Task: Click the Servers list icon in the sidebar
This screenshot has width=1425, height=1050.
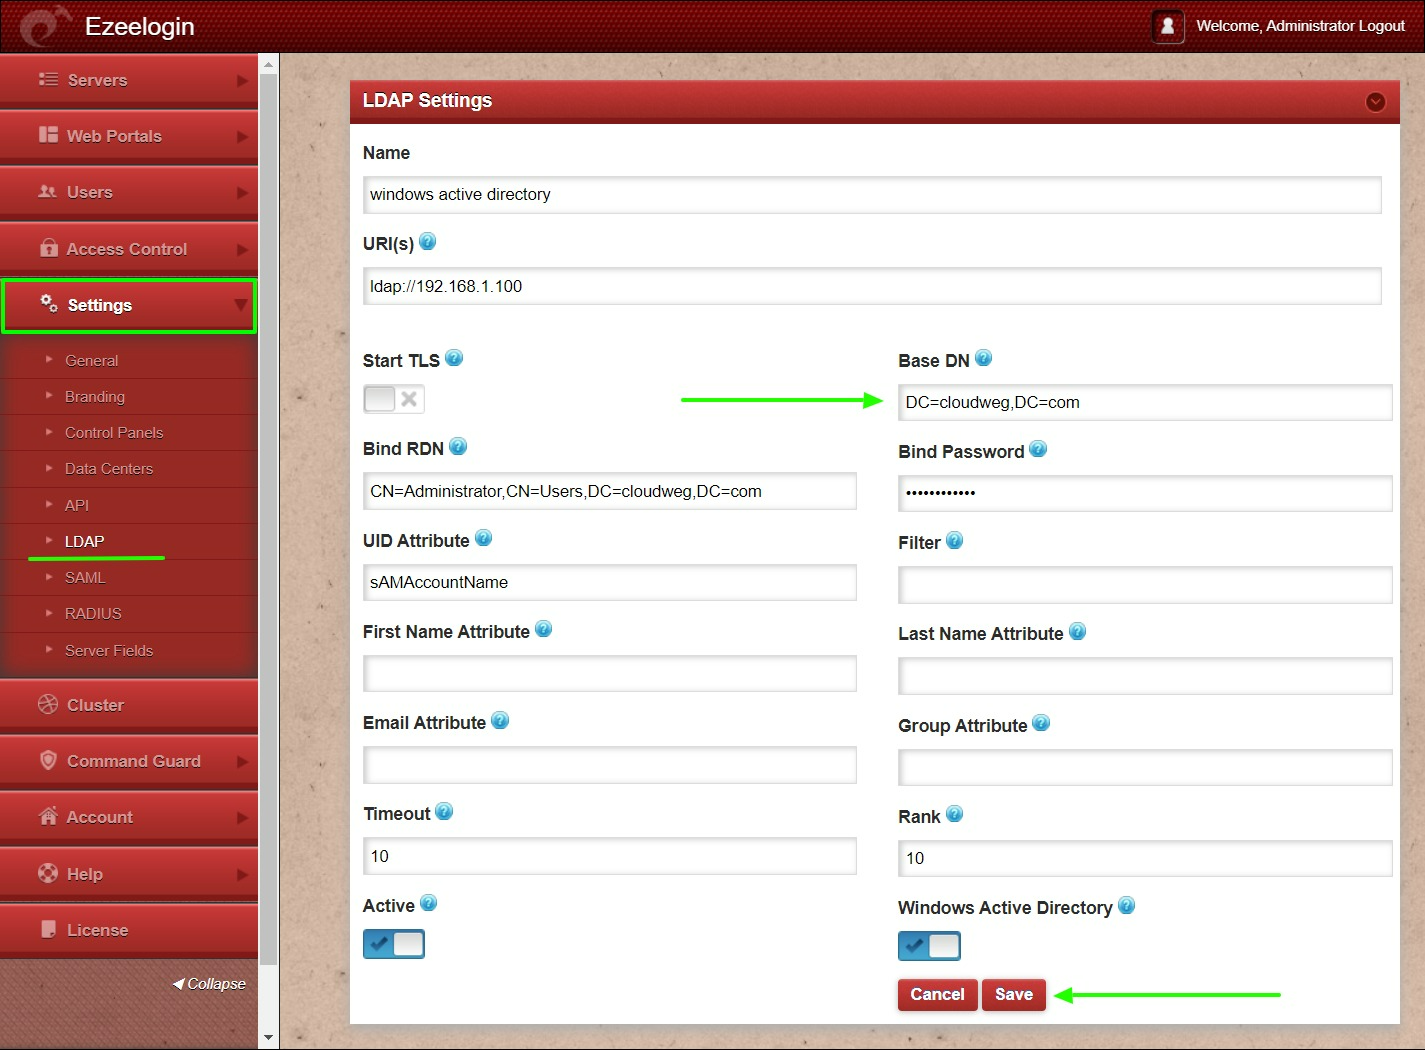Action: [x=48, y=79]
